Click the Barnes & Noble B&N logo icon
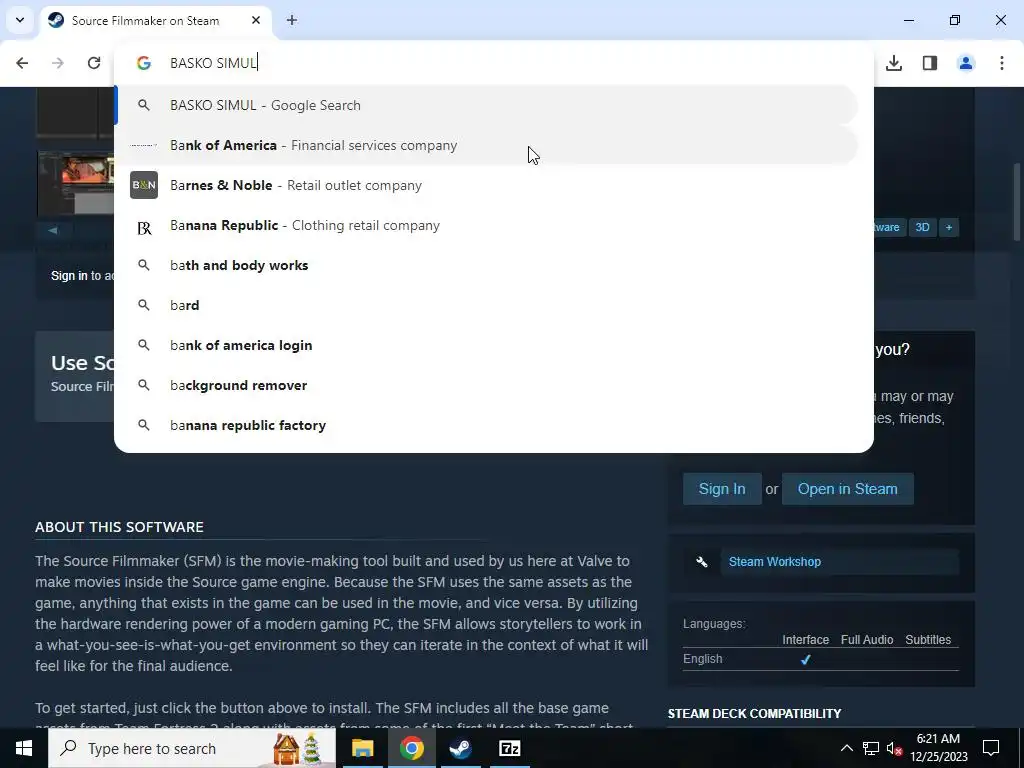The width and height of the screenshot is (1024, 768). pyautogui.click(x=144, y=185)
